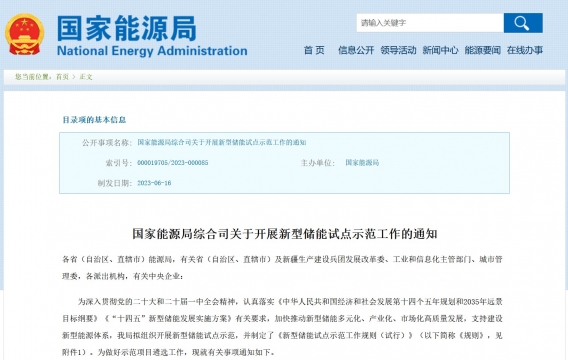
Task: Click the 主办单位 value 国家能源局
Action: 362,163
